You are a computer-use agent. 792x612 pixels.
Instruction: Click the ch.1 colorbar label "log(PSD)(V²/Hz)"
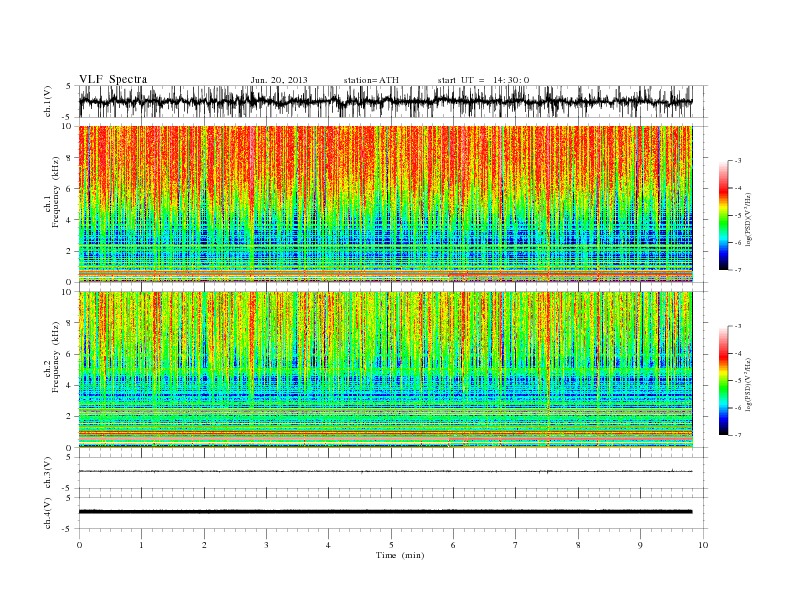click(x=748, y=219)
